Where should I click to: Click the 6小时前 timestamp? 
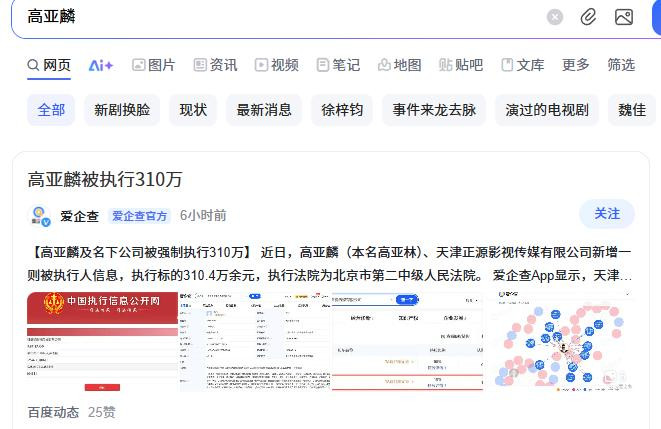[x=203, y=215]
